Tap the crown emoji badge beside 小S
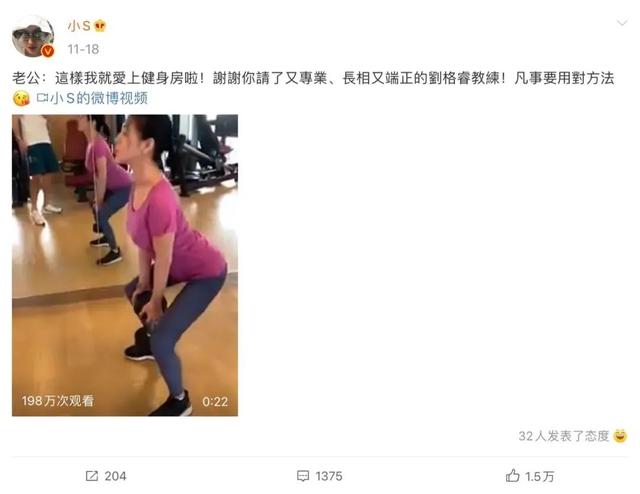Viewport: 640px width, 494px height. pos(100,26)
